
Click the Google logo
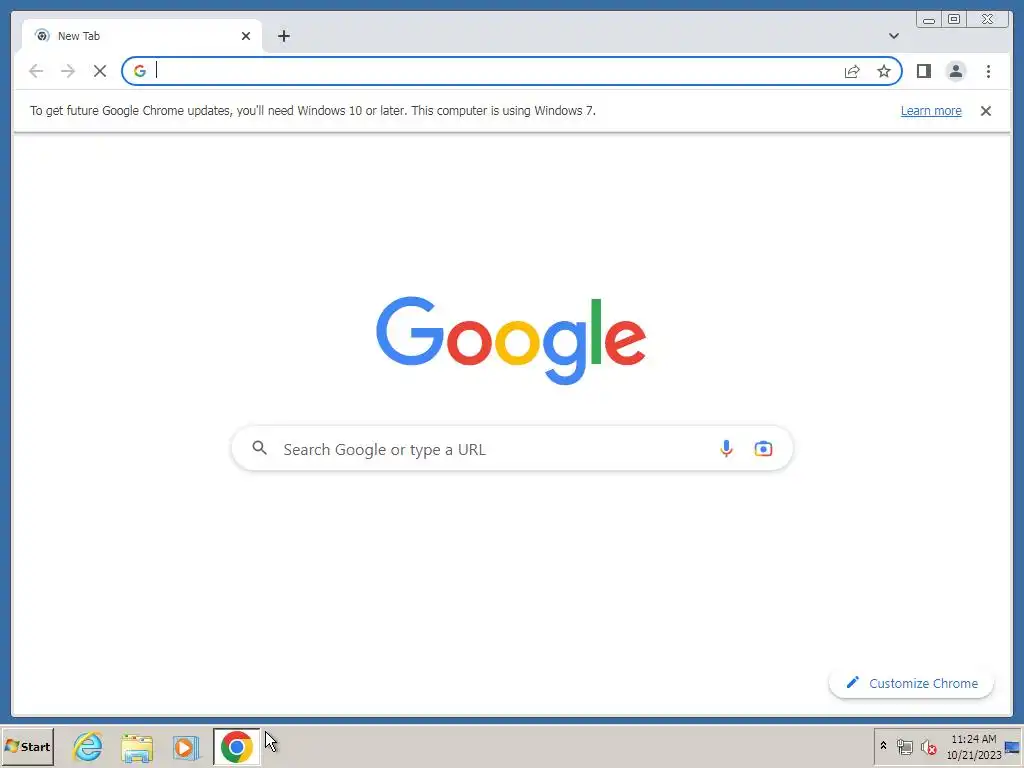pyautogui.click(x=511, y=340)
